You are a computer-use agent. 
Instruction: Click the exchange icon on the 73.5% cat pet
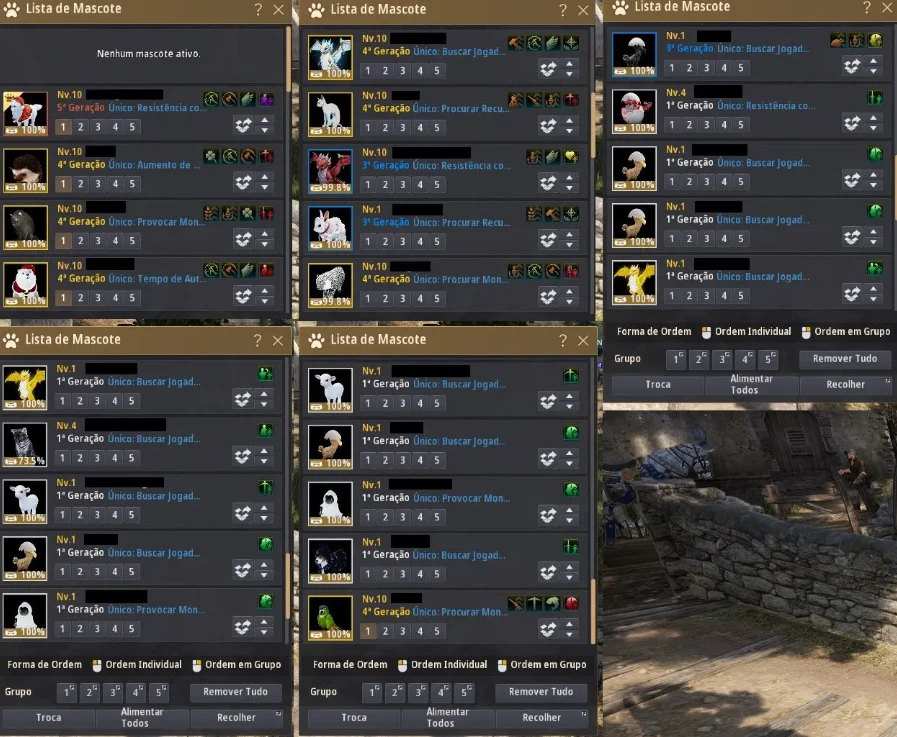[x=243, y=456]
